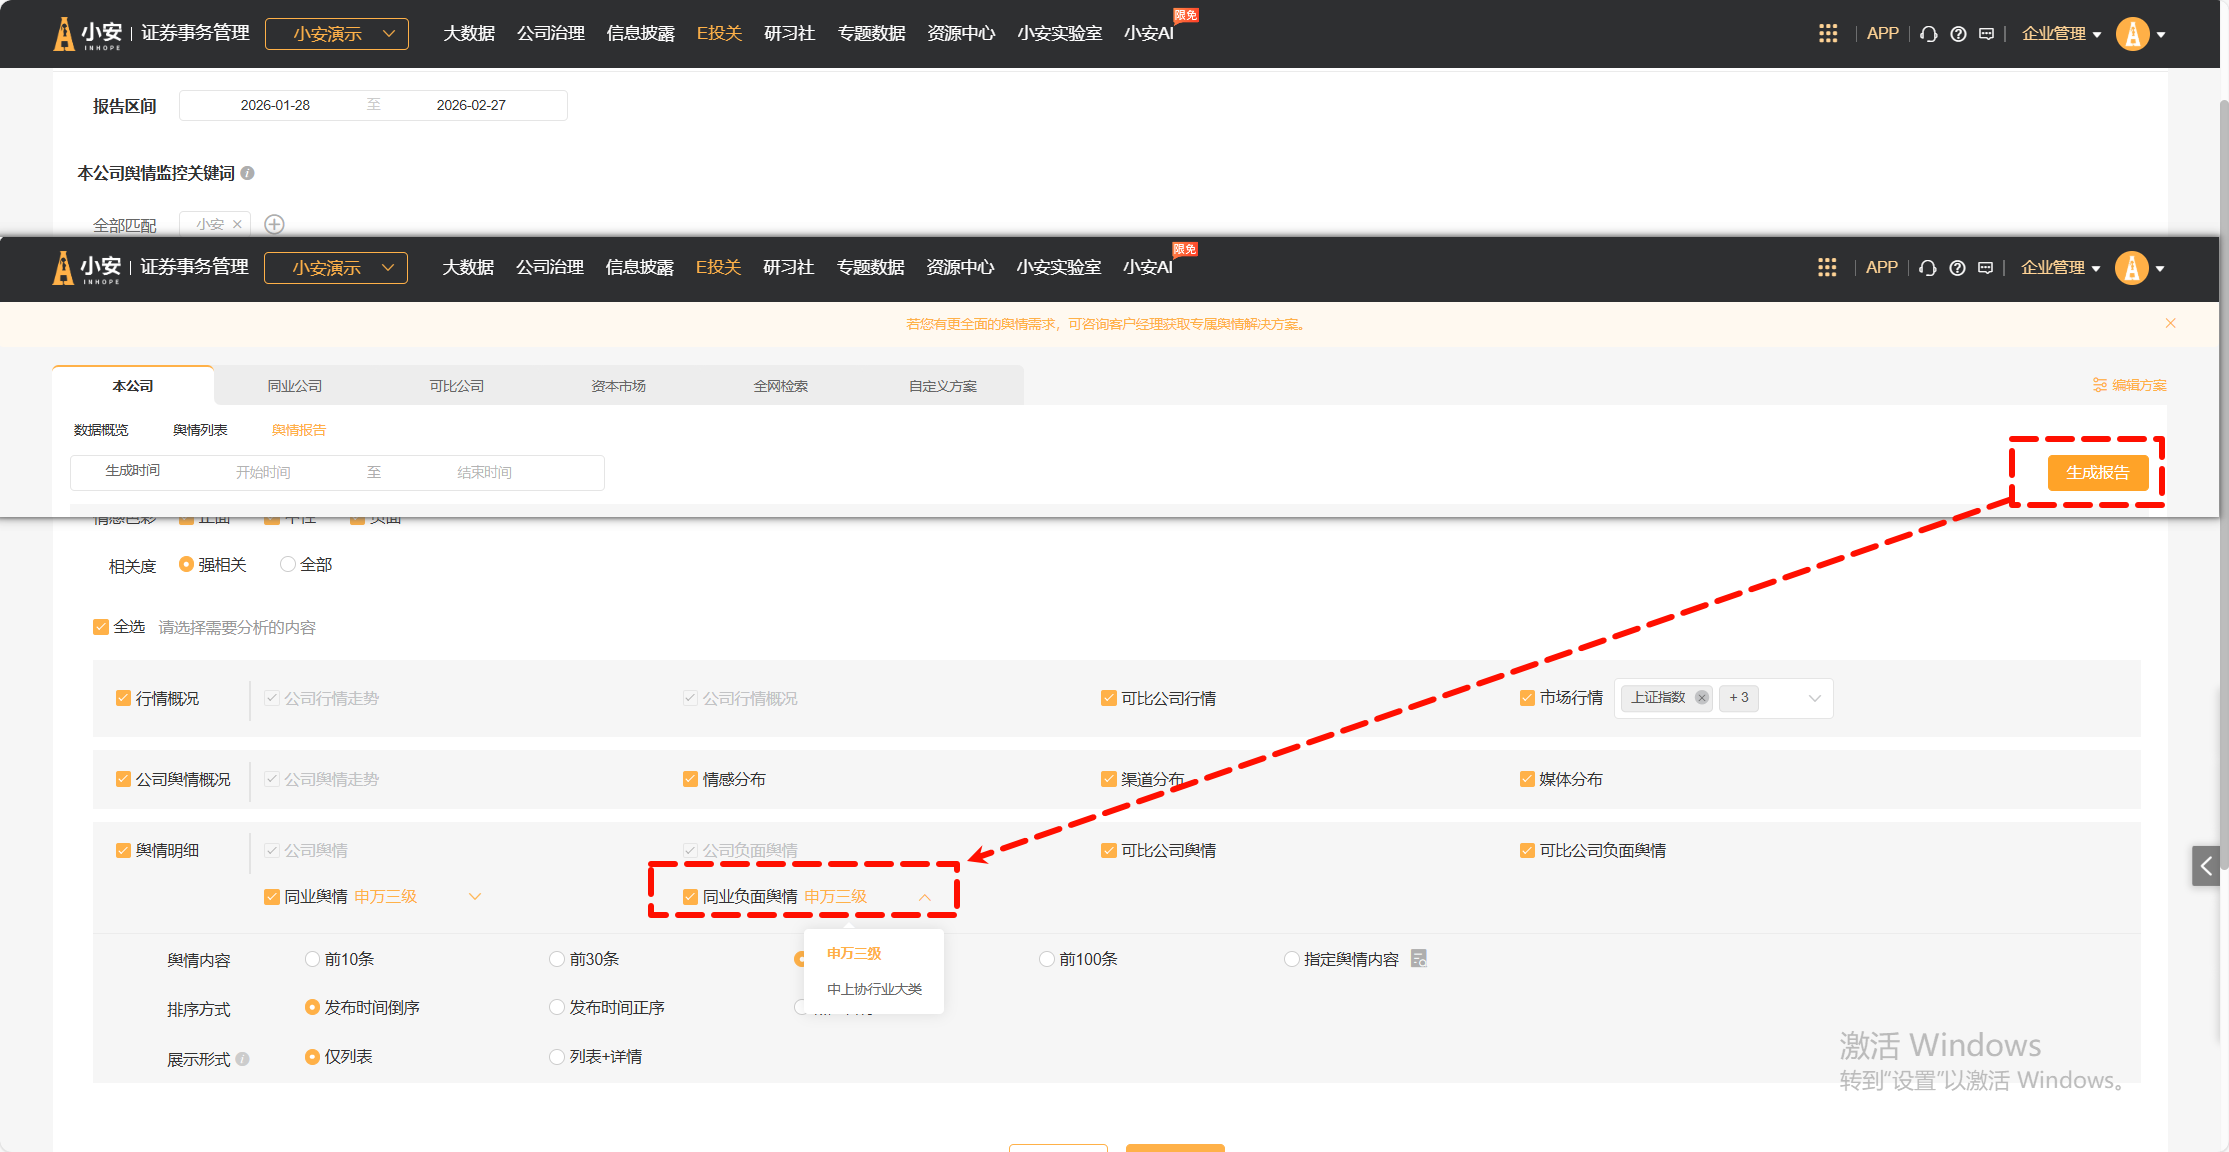Switch to the 同业公司 tab
Viewport: 2229px width, 1152px height.
click(x=294, y=386)
